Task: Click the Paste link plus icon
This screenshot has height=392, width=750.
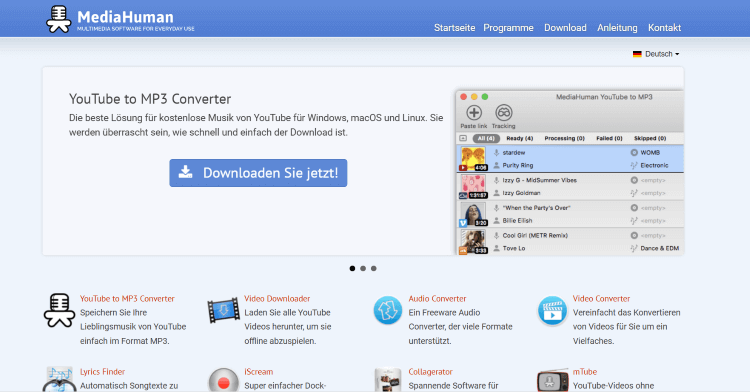Action: point(474,113)
